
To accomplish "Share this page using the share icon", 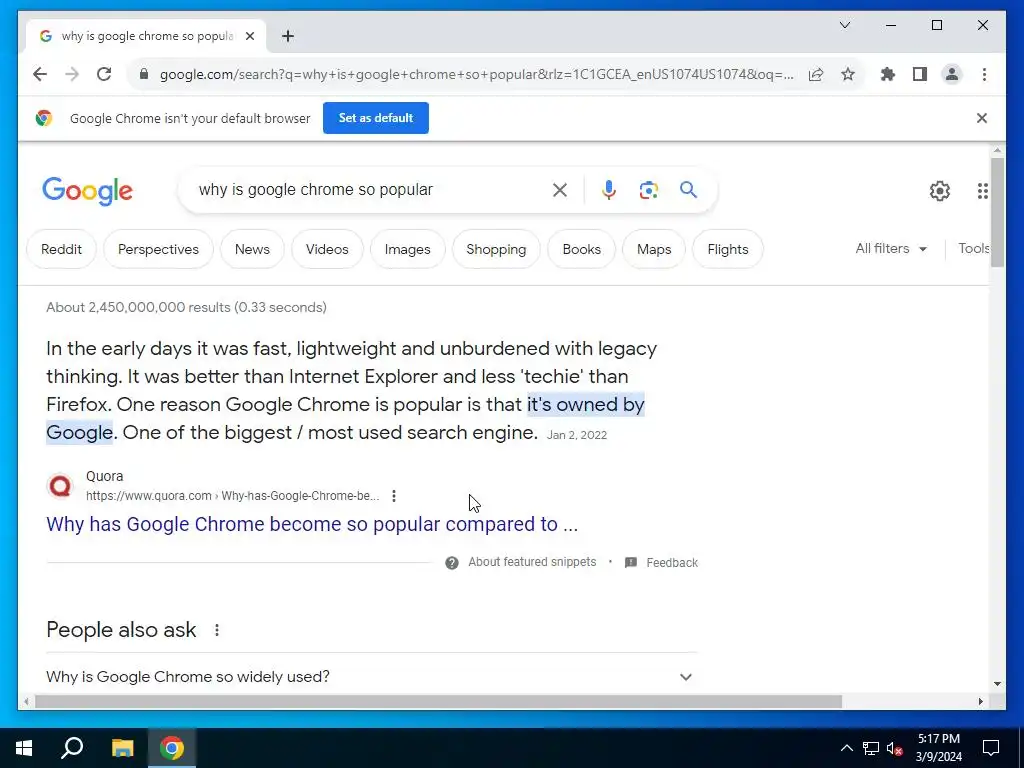I will tap(816, 74).
